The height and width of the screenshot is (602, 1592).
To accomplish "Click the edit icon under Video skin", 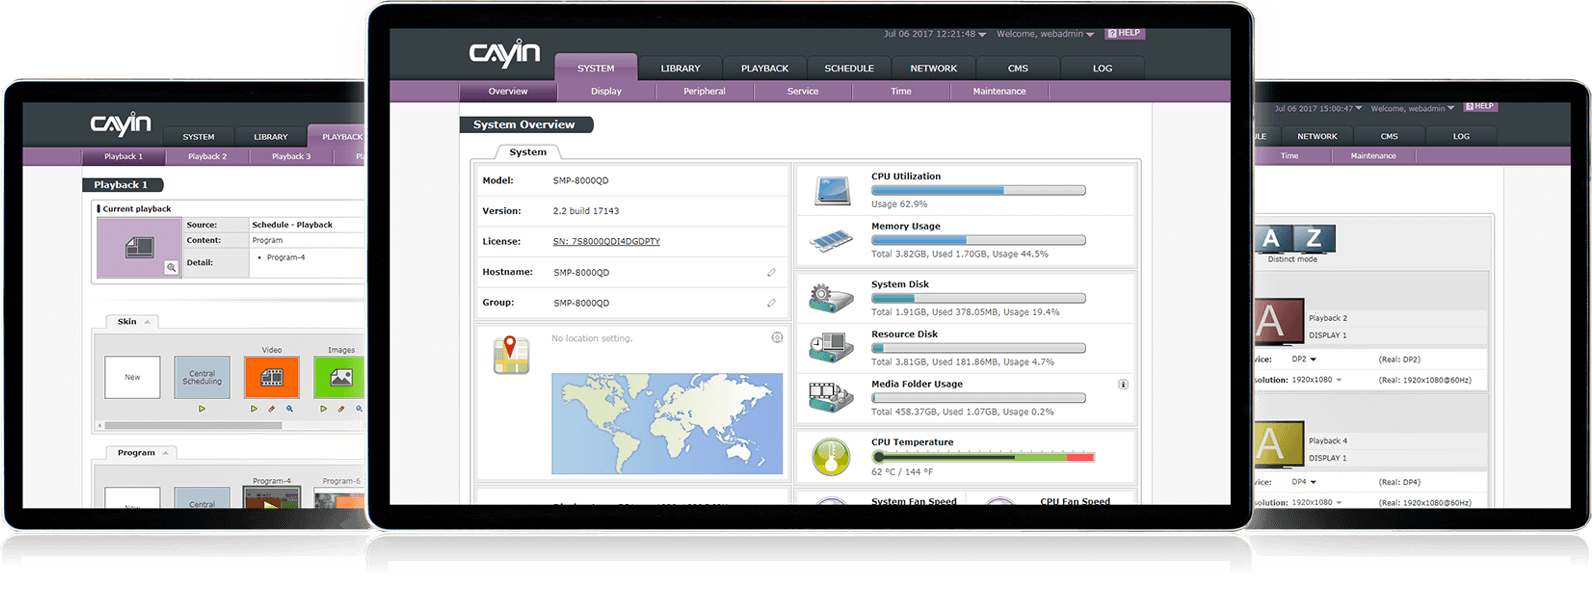I will (x=272, y=409).
